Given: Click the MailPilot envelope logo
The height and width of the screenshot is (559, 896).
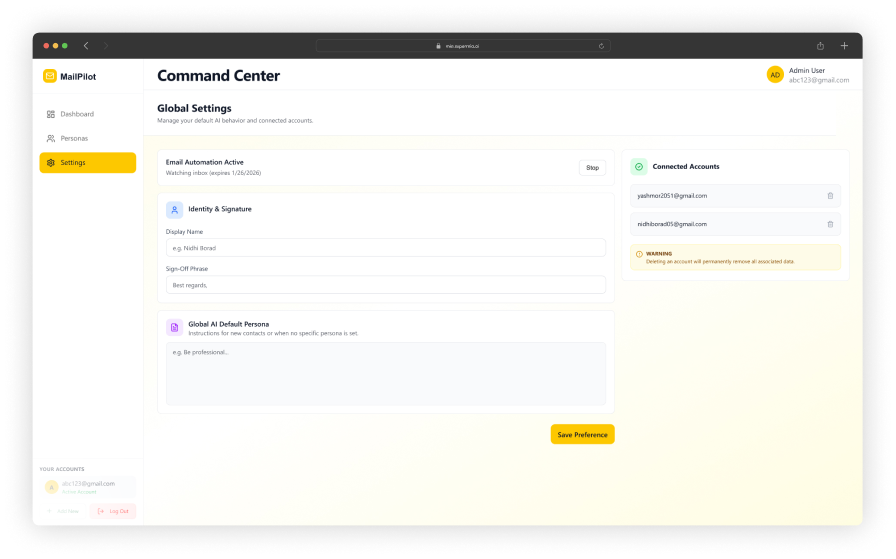Looking at the screenshot, I should pos(50,76).
